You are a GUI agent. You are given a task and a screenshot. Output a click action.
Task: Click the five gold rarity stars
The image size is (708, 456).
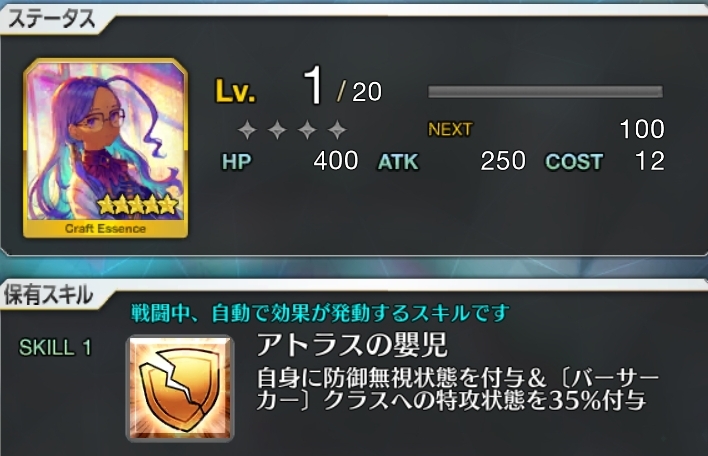(138, 205)
